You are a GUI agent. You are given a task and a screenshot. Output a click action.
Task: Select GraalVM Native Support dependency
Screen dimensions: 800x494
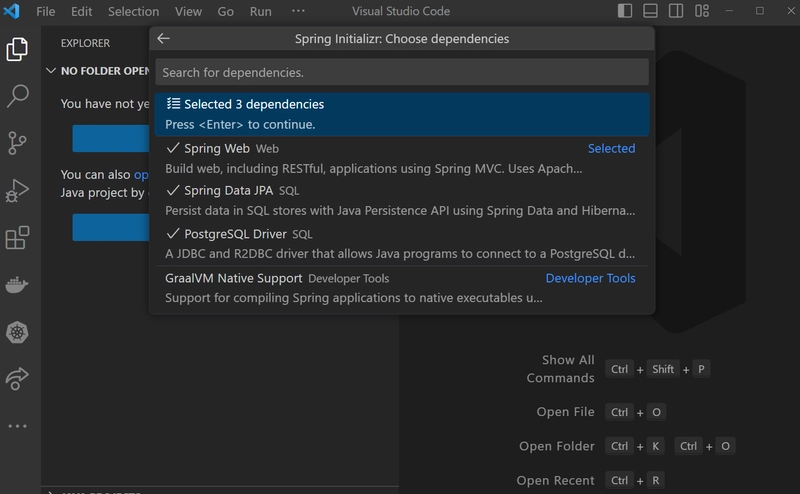point(402,288)
